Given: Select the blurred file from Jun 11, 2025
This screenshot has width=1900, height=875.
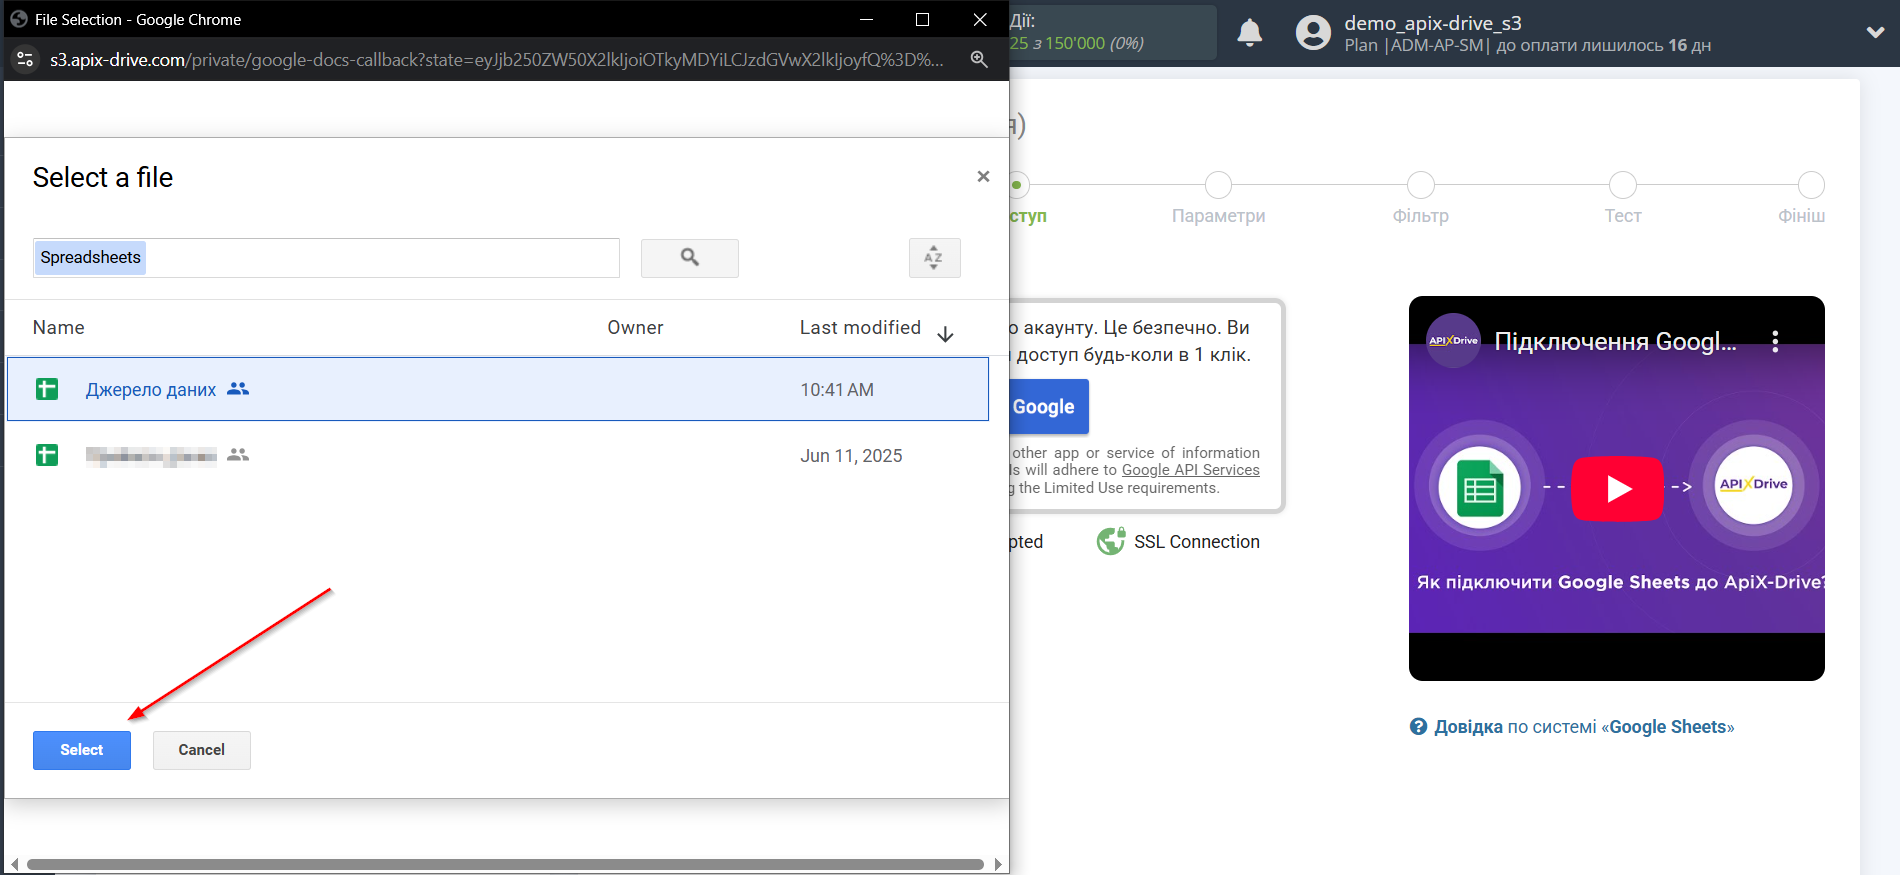Looking at the screenshot, I should [x=498, y=455].
